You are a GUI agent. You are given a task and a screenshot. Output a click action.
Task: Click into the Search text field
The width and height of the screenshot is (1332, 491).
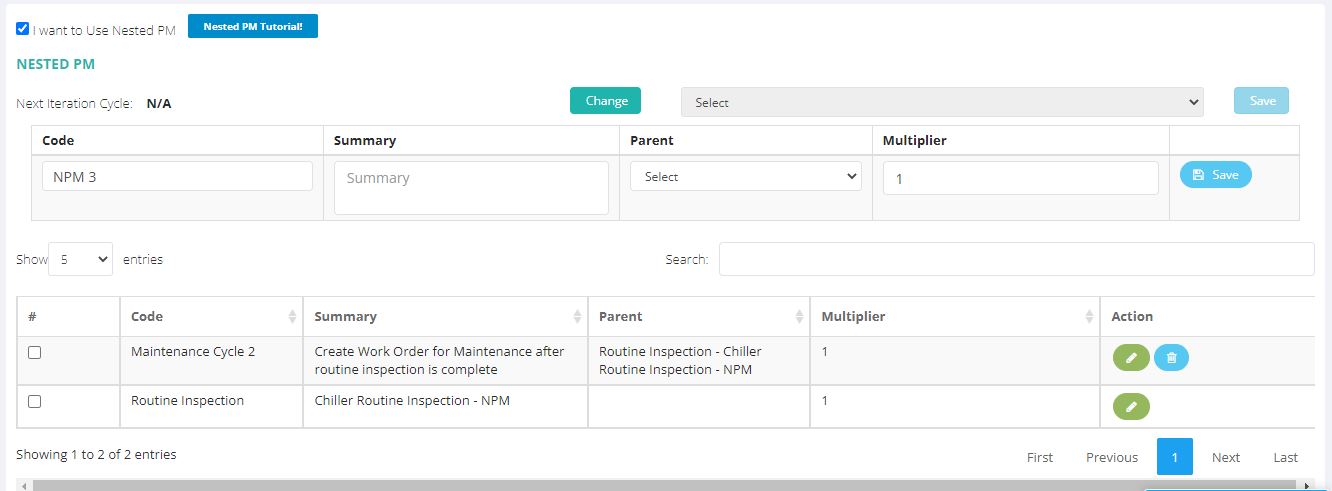point(1016,259)
